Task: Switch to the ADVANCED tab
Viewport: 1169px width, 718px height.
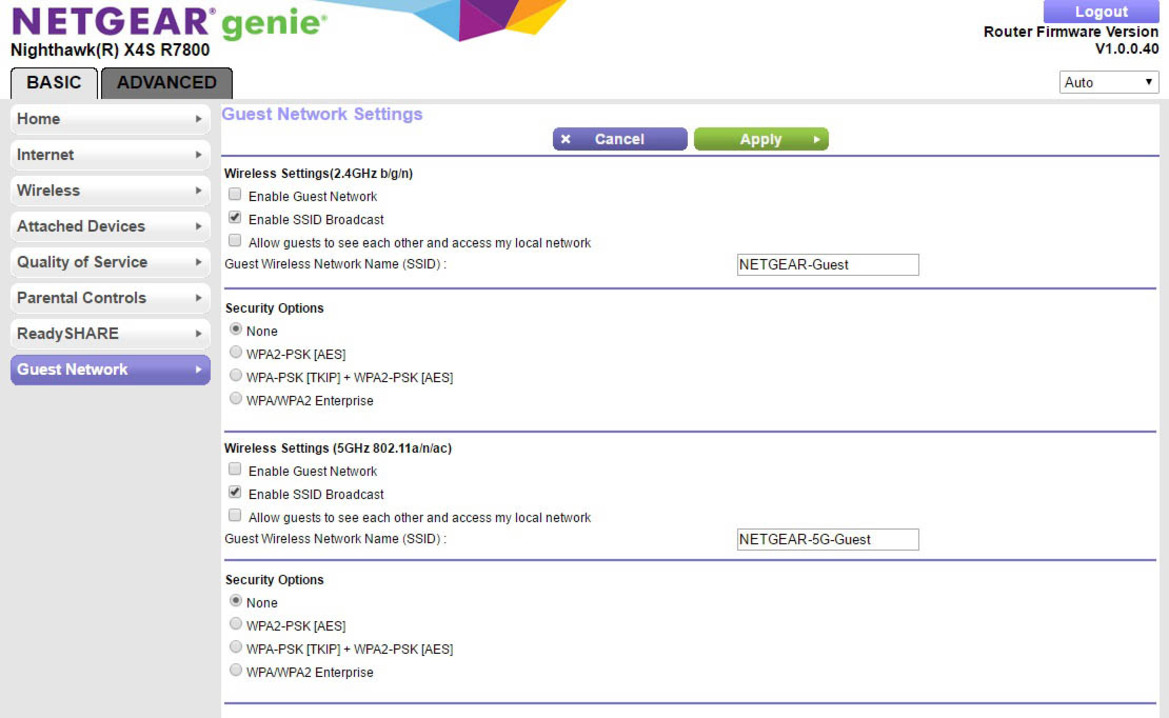Action: [166, 83]
